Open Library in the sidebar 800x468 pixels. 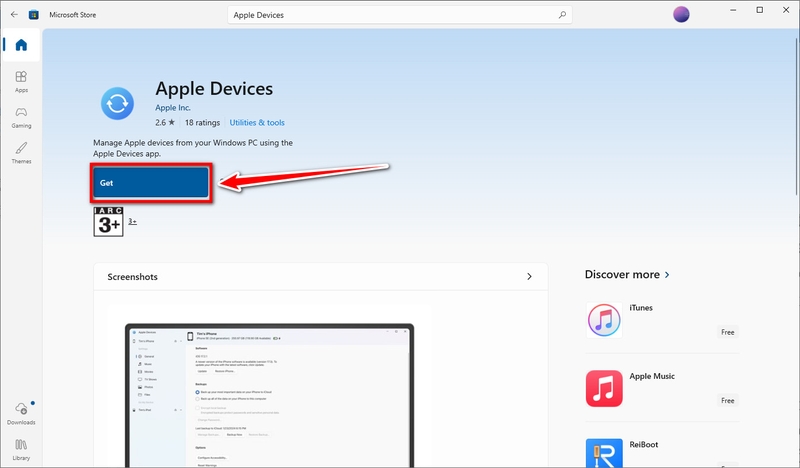coord(21,450)
